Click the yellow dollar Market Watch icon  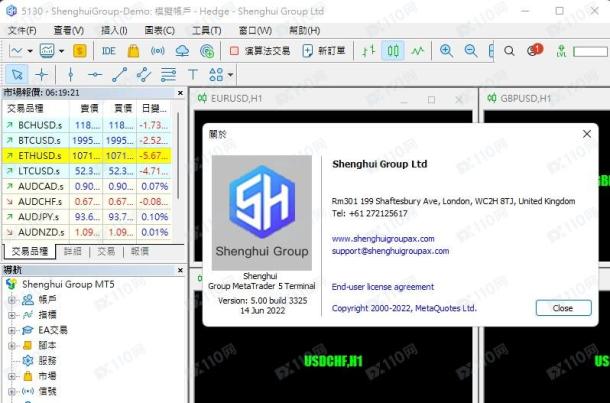79,51
